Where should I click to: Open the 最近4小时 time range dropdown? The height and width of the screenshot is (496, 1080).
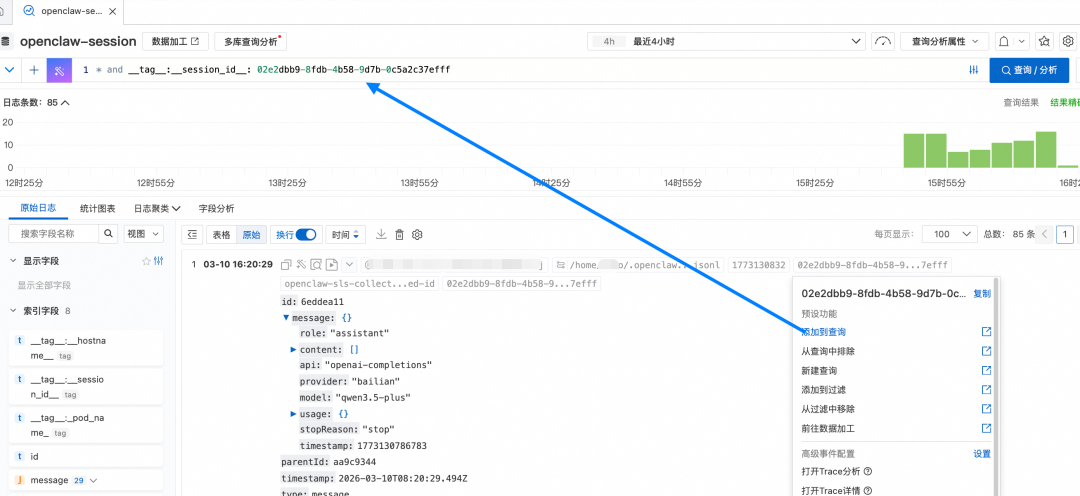pos(727,41)
